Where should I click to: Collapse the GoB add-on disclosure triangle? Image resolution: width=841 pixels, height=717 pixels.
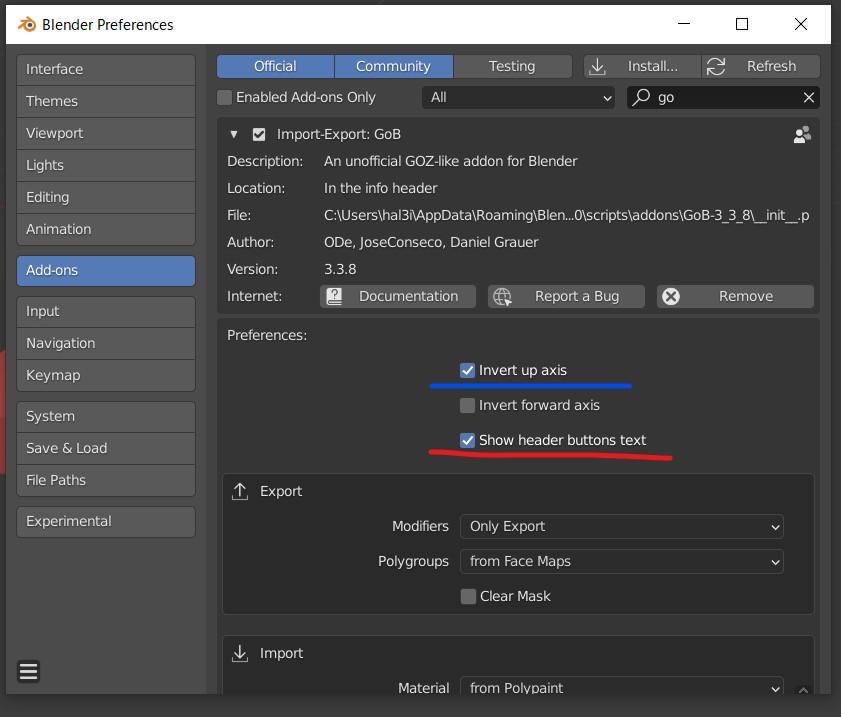tap(234, 134)
